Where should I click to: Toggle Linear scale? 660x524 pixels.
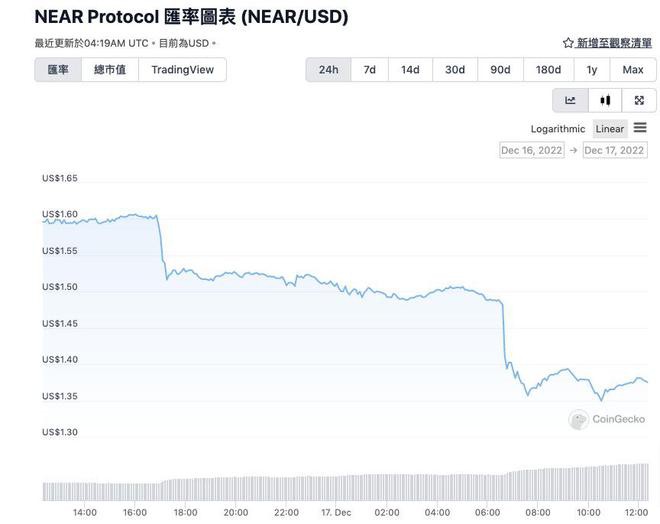[610, 129]
